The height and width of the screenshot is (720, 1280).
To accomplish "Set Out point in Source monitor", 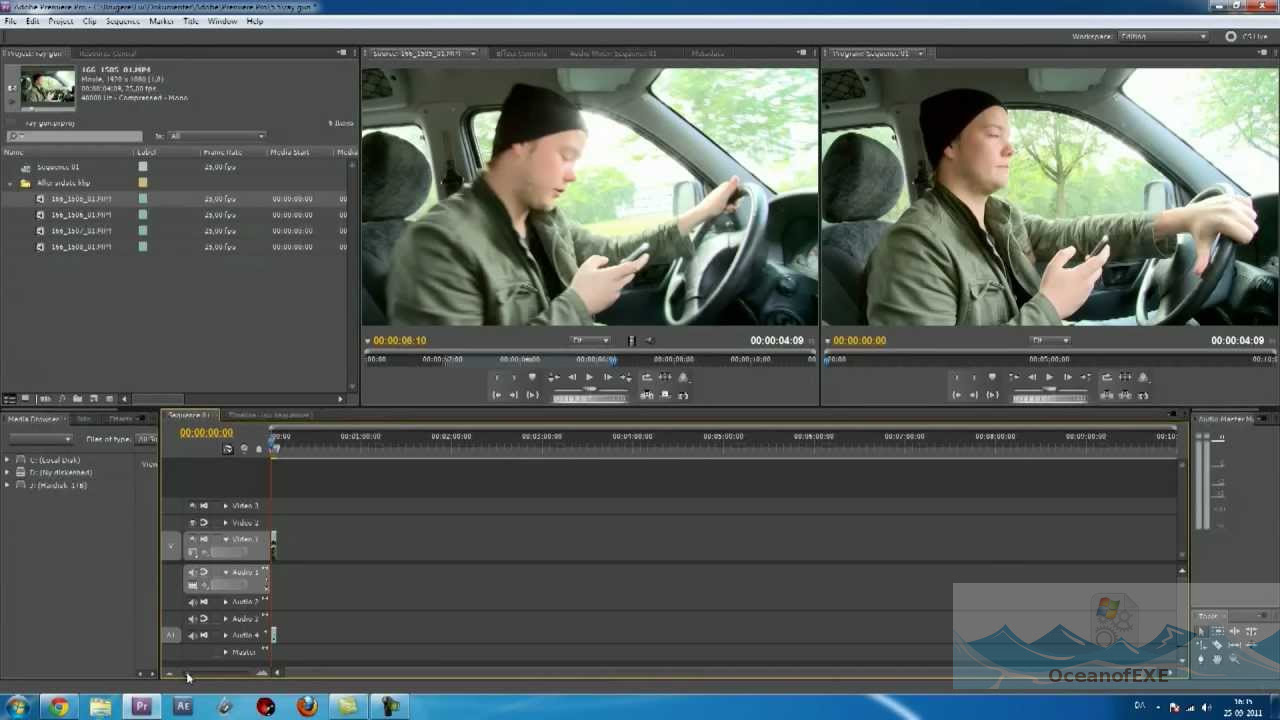I will (x=514, y=377).
